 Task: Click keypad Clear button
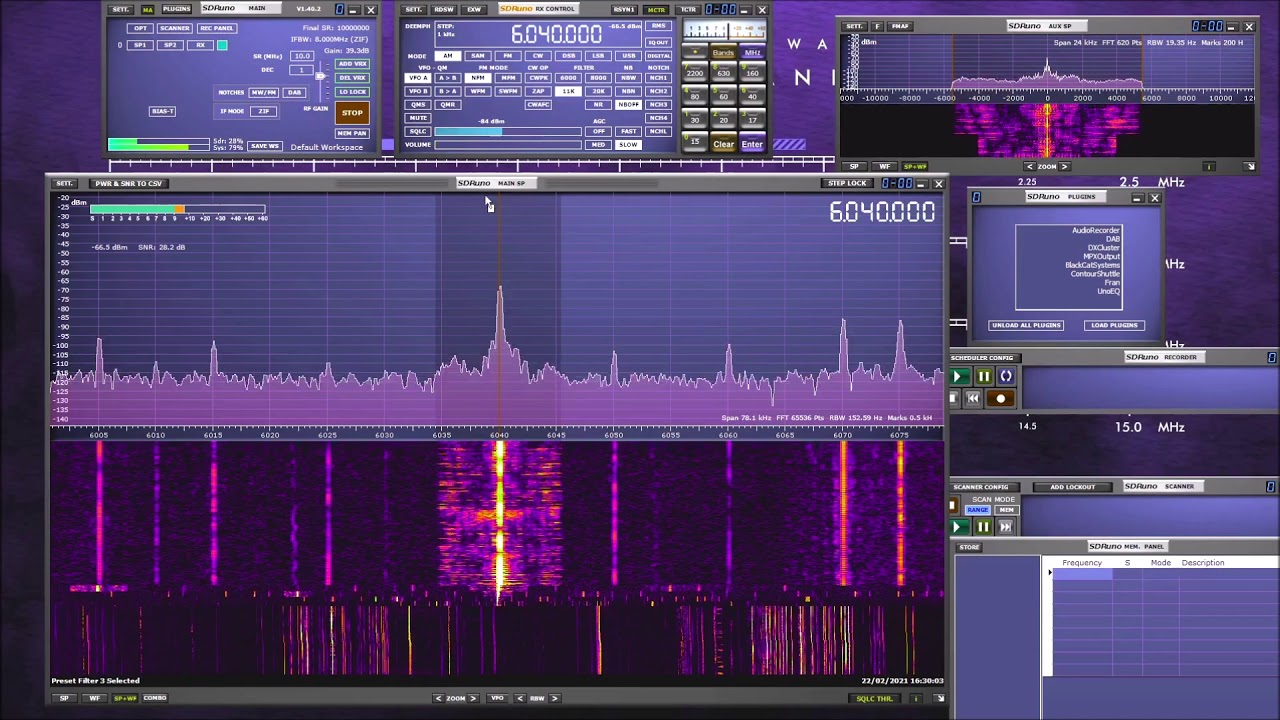723,144
